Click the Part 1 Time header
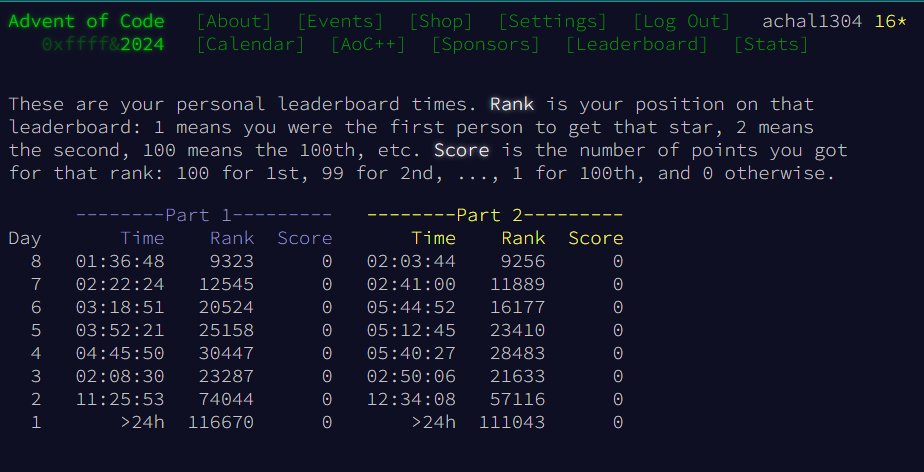Viewport: 924px width, 472px height. tap(143, 238)
